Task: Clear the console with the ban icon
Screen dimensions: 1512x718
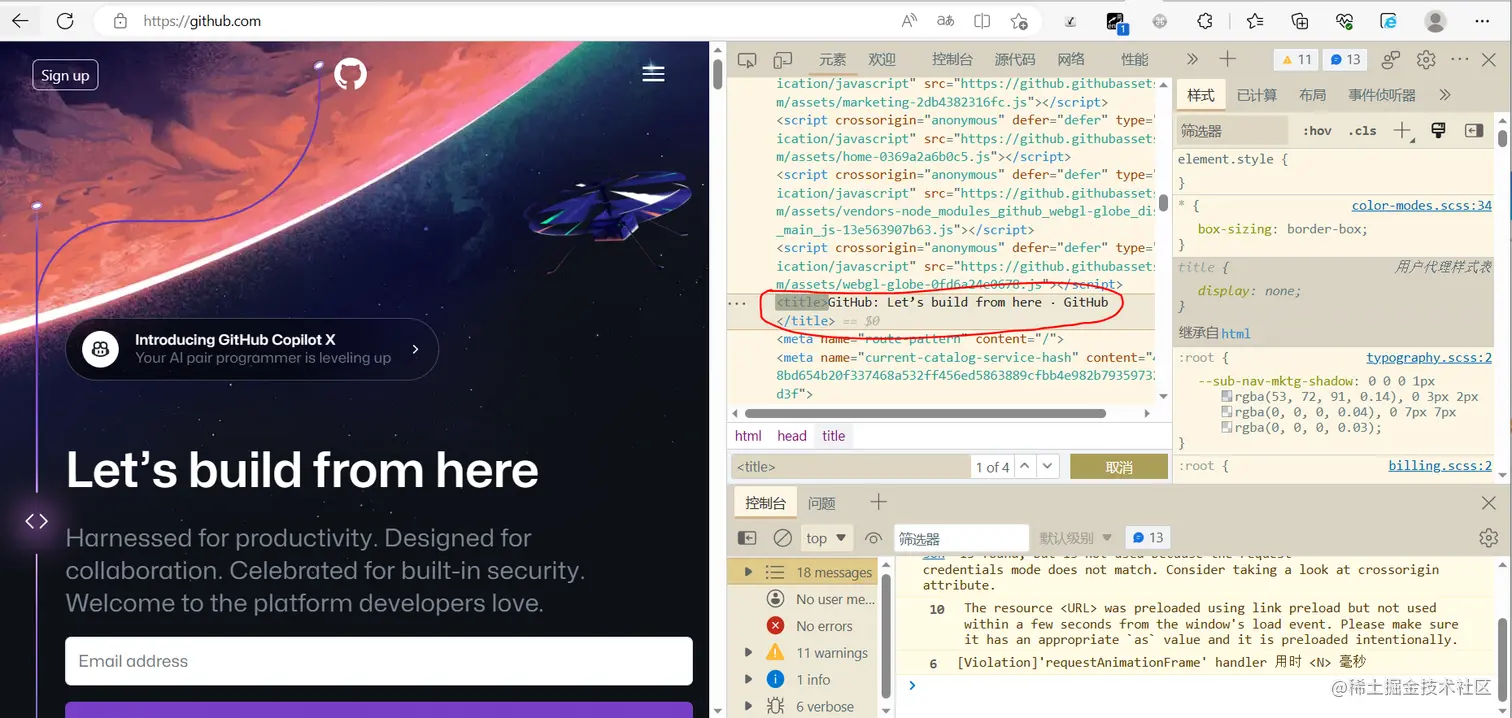Action: coord(783,538)
